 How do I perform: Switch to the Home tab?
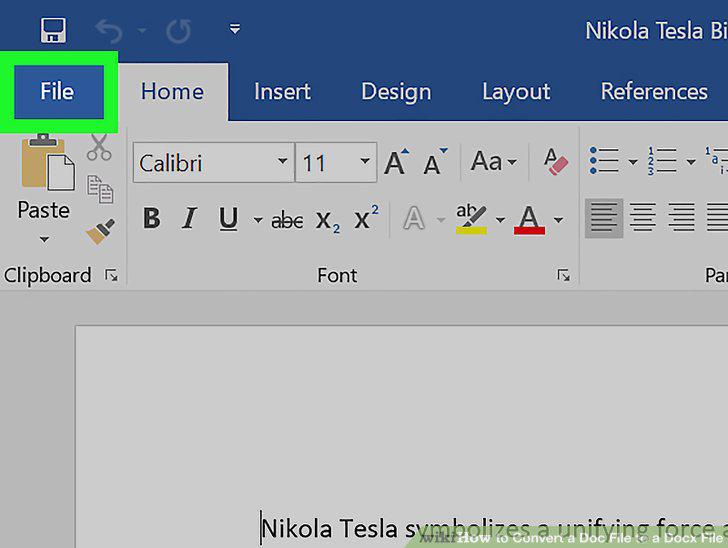click(x=172, y=91)
